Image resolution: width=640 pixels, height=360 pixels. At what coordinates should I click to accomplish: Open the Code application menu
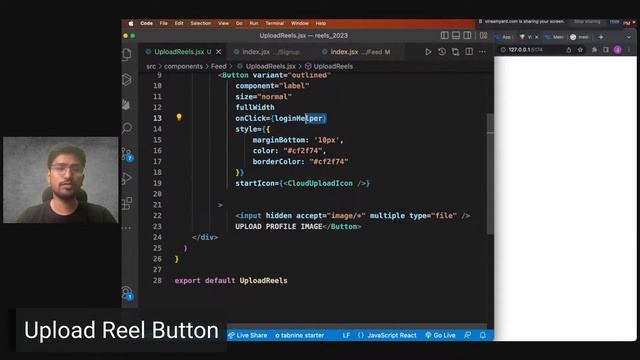(147, 23)
